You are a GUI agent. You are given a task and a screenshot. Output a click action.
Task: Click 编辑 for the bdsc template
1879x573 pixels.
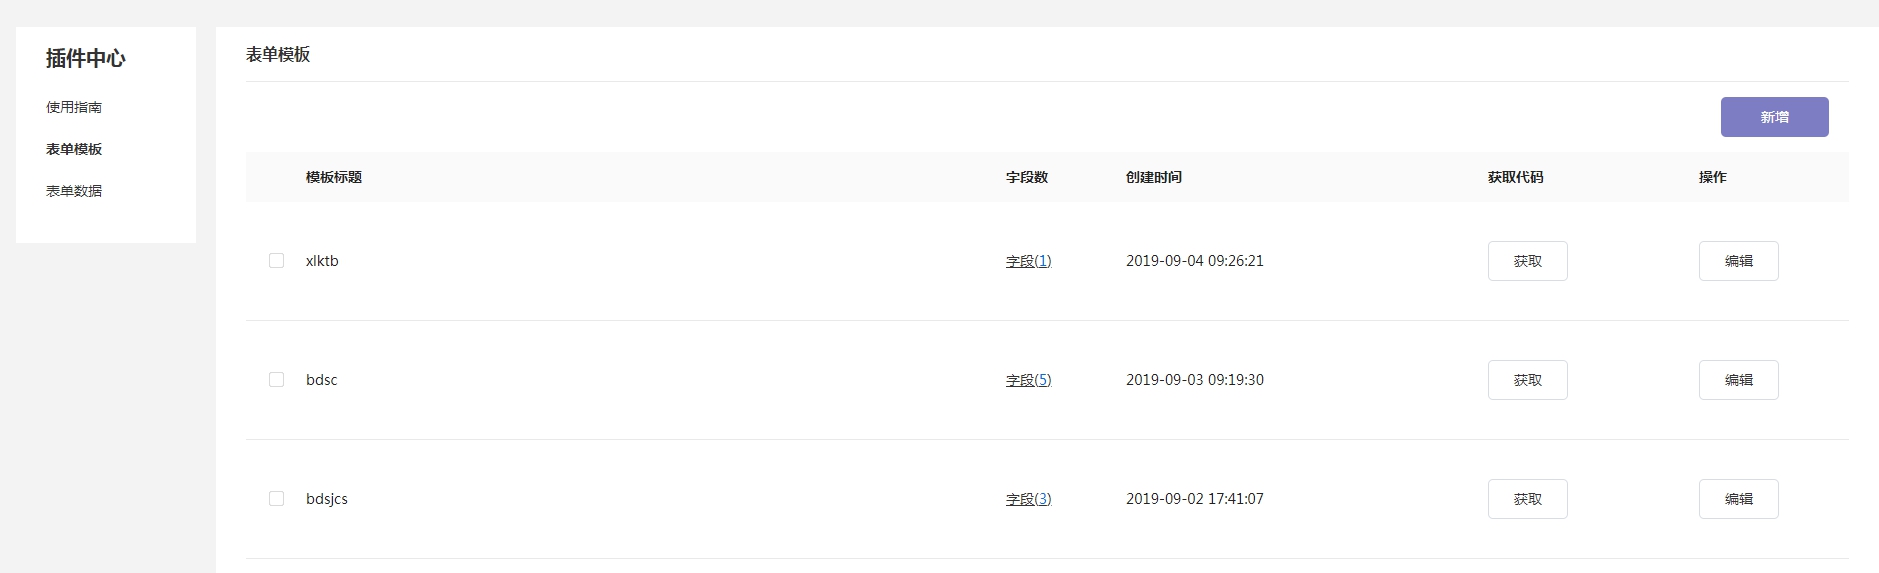(x=1738, y=380)
